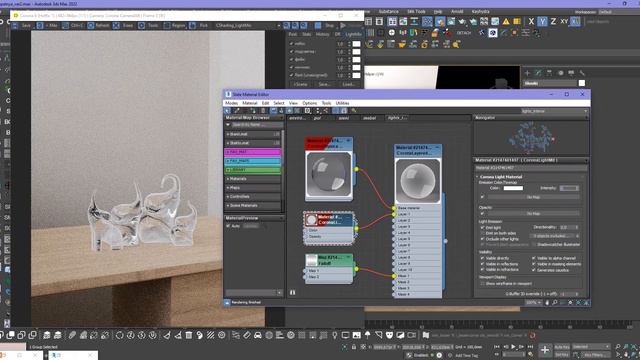Select red-header material node thumbnail
Viewport: 640px width, 360px height.
(329, 174)
